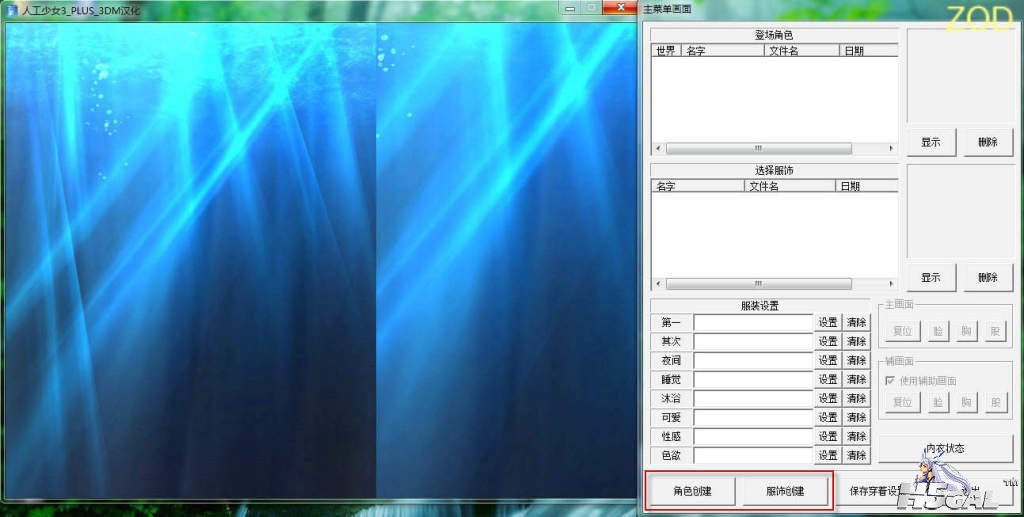Viewport: 1024px width, 517px height.
Task: Click 清除 in the 第一 row
Action: pyautogui.click(x=856, y=322)
